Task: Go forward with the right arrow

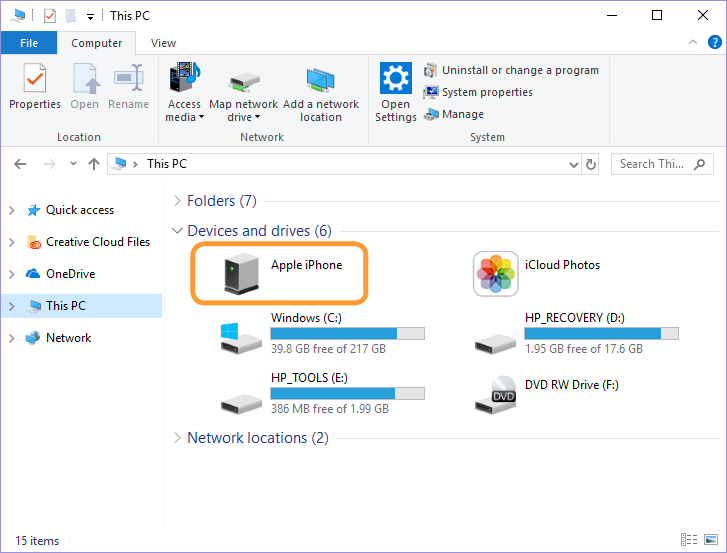Action: point(49,164)
